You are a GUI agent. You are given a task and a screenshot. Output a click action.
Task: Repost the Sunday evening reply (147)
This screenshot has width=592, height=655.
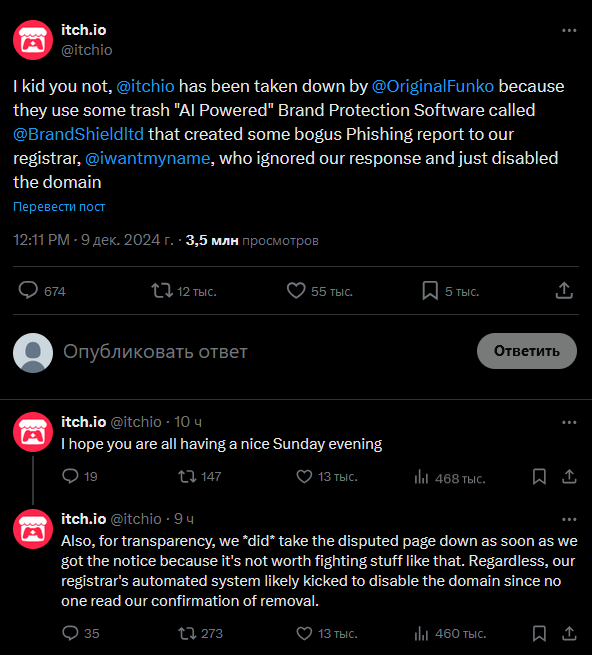(187, 477)
